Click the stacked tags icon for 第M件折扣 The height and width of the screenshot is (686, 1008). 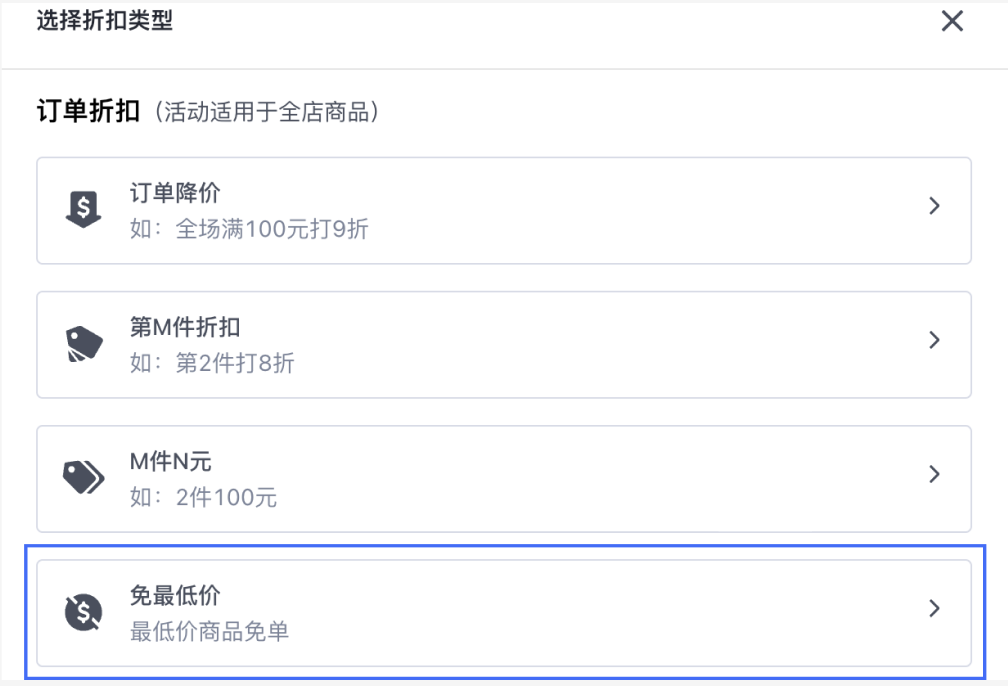click(x=84, y=344)
